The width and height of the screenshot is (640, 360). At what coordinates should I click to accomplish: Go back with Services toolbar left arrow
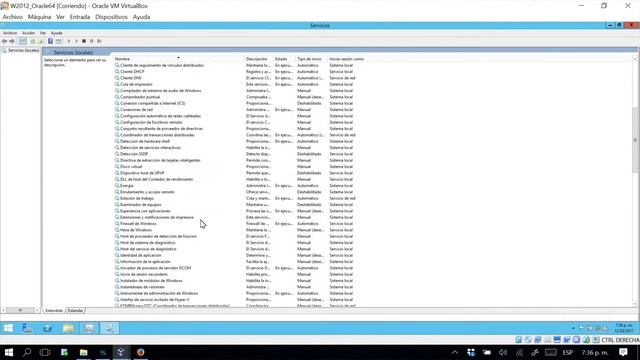point(4,41)
